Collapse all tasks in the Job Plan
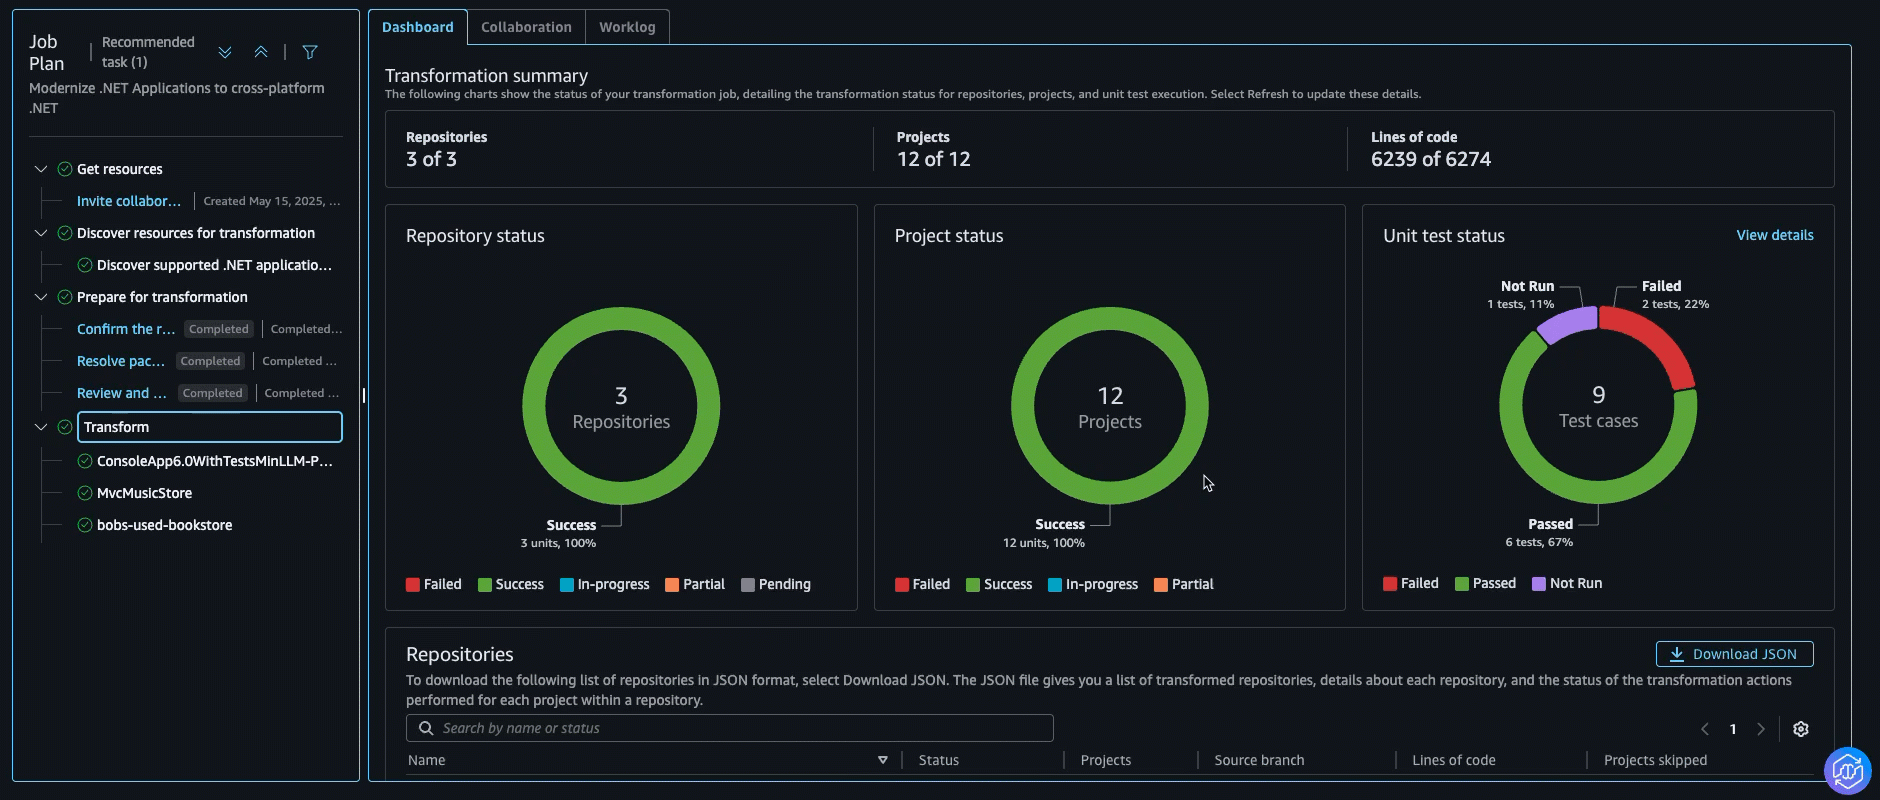Image resolution: width=1880 pixels, height=800 pixels. pos(261,52)
